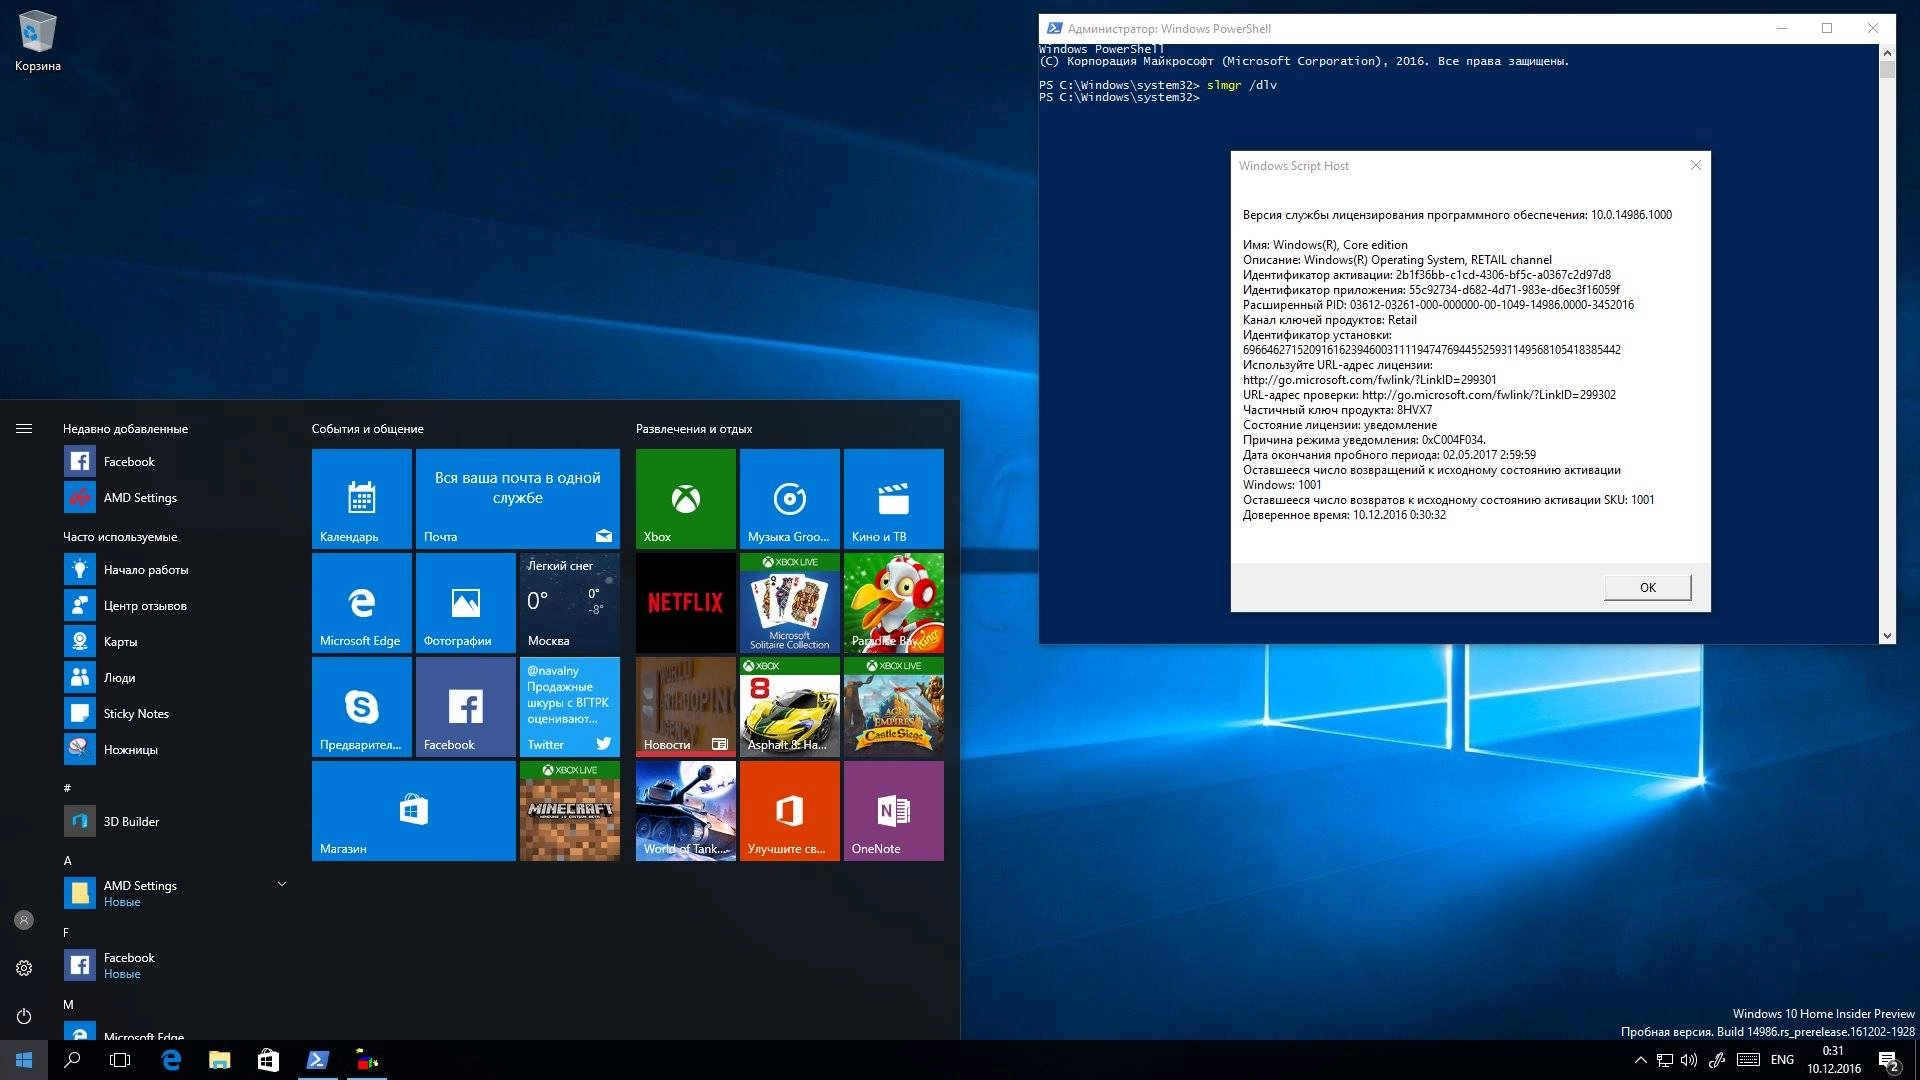Screen dimensions: 1920x1080
Task: Open the Store (Магазин) tile
Action: tap(414, 811)
